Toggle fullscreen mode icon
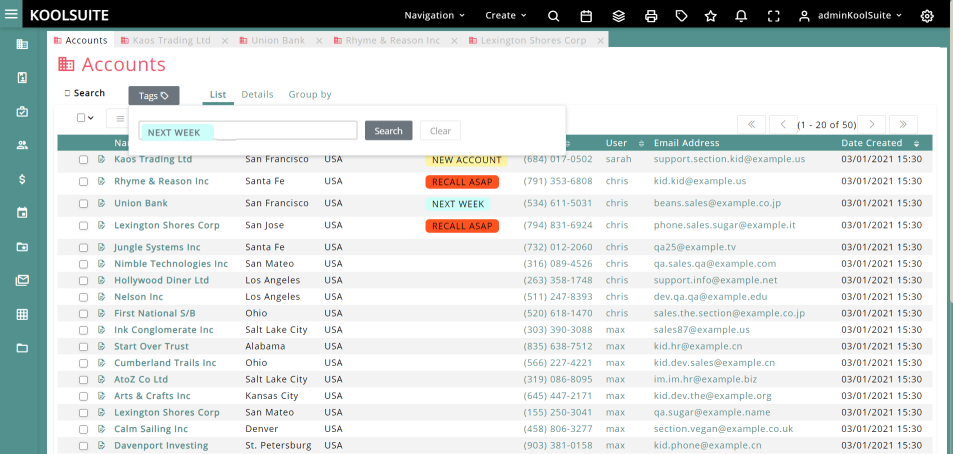This screenshot has width=953, height=454. pos(773,16)
